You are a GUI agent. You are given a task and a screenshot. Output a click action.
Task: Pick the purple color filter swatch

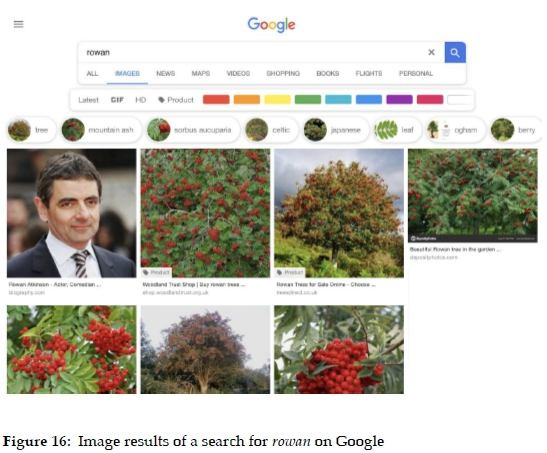(399, 100)
